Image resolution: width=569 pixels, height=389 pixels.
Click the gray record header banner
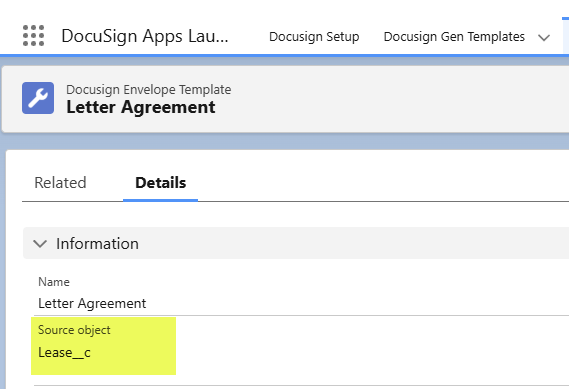tap(286, 99)
